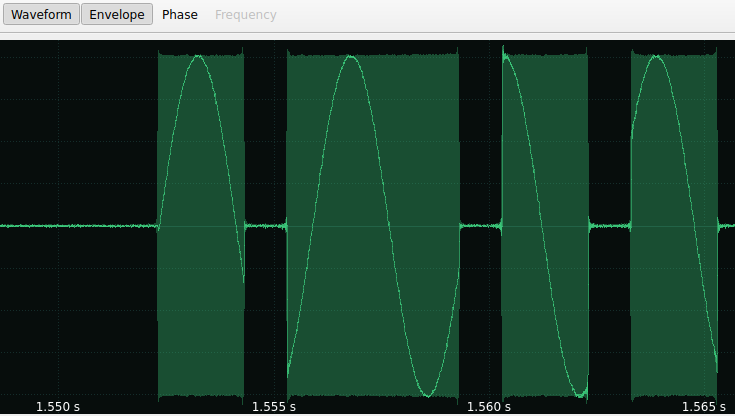The height and width of the screenshot is (416, 735).
Task: Click the peak of the rightmost signal burst
Action: 657,56
